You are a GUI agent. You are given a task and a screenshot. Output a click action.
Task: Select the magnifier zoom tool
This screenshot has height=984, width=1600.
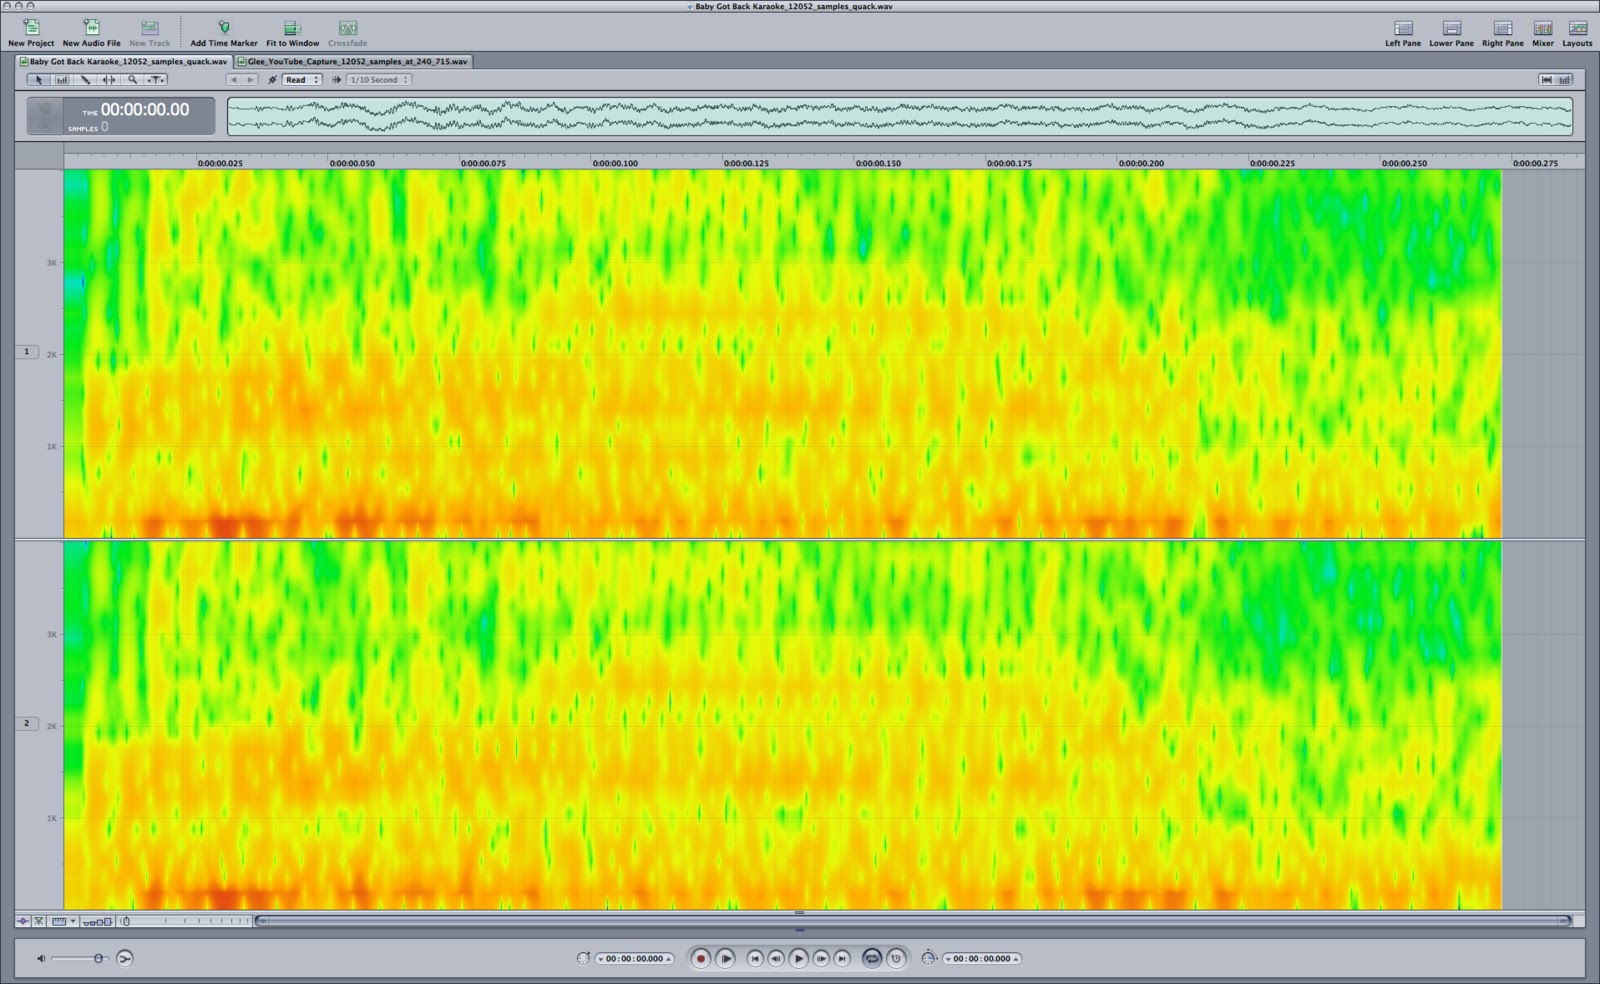(132, 80)
